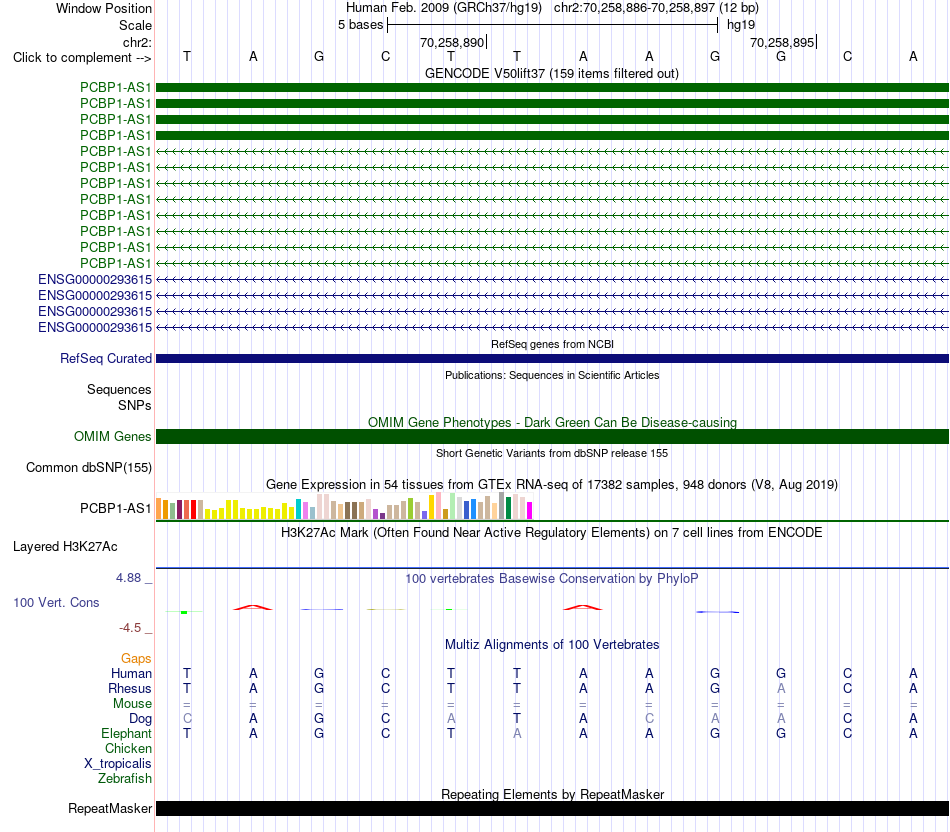Click the Elephant alignment row label
950x832 pixels.
pyautogui.click(x=126, y=734)
